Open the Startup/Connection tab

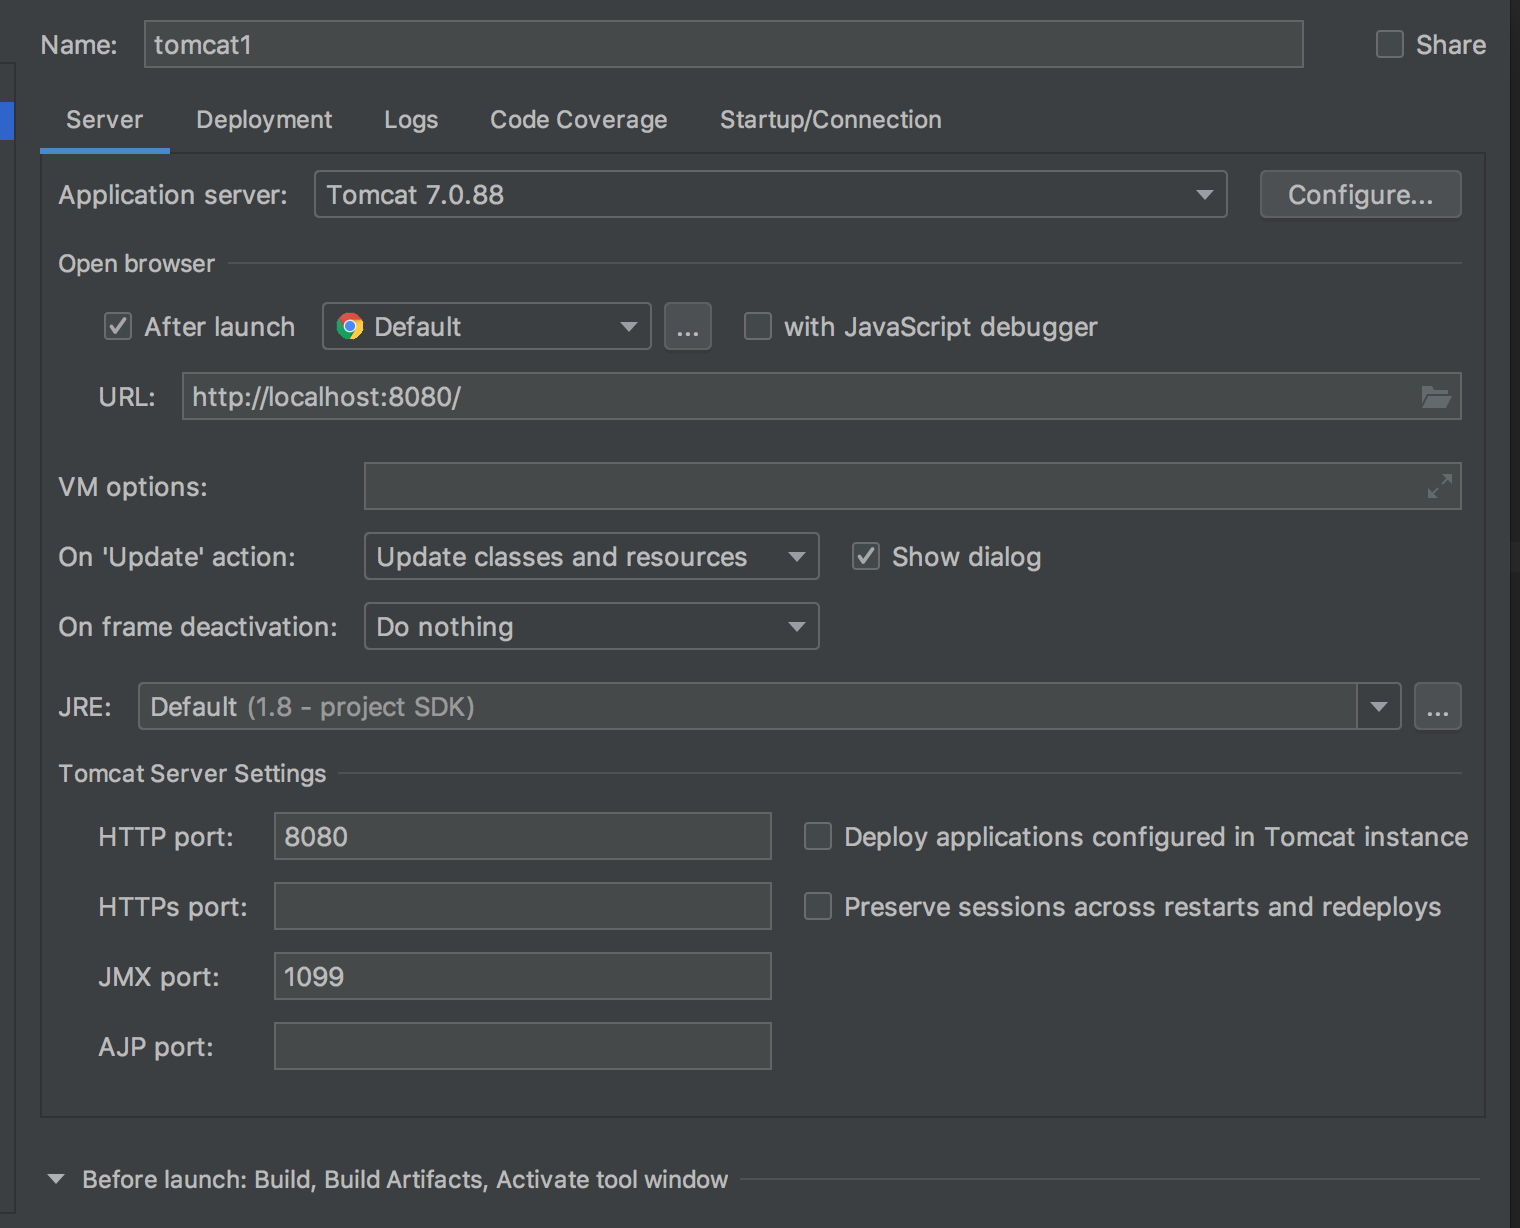pyautogui.click(x=831, y=120)
